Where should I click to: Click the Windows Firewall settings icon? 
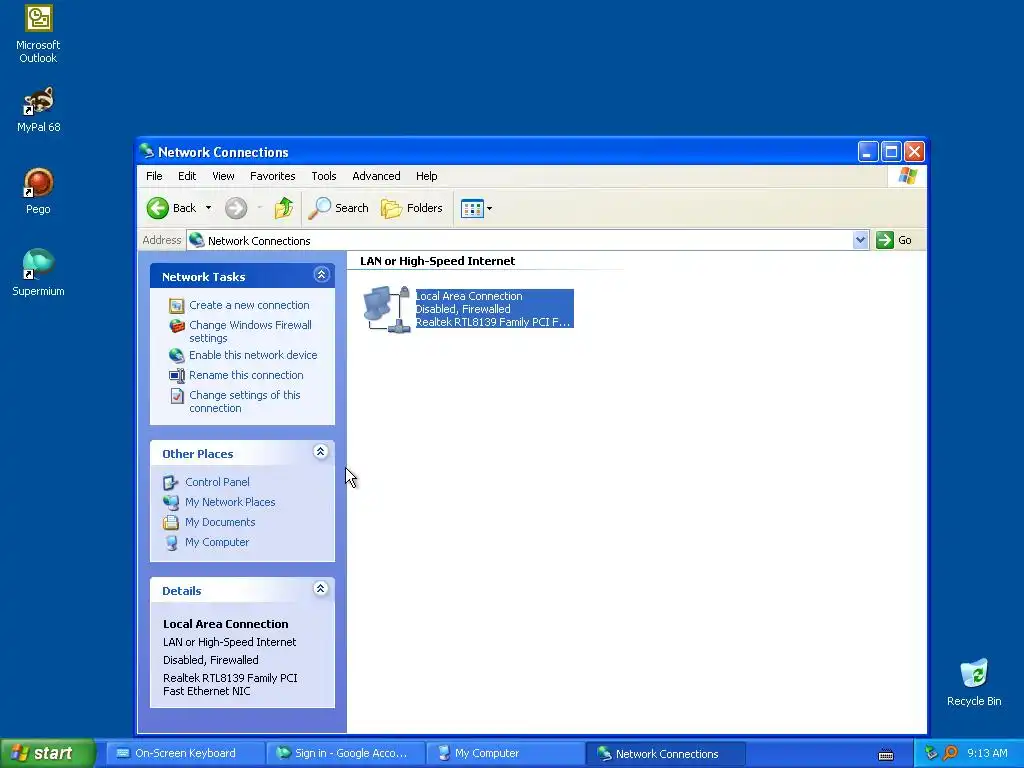(x=176, y=325)
